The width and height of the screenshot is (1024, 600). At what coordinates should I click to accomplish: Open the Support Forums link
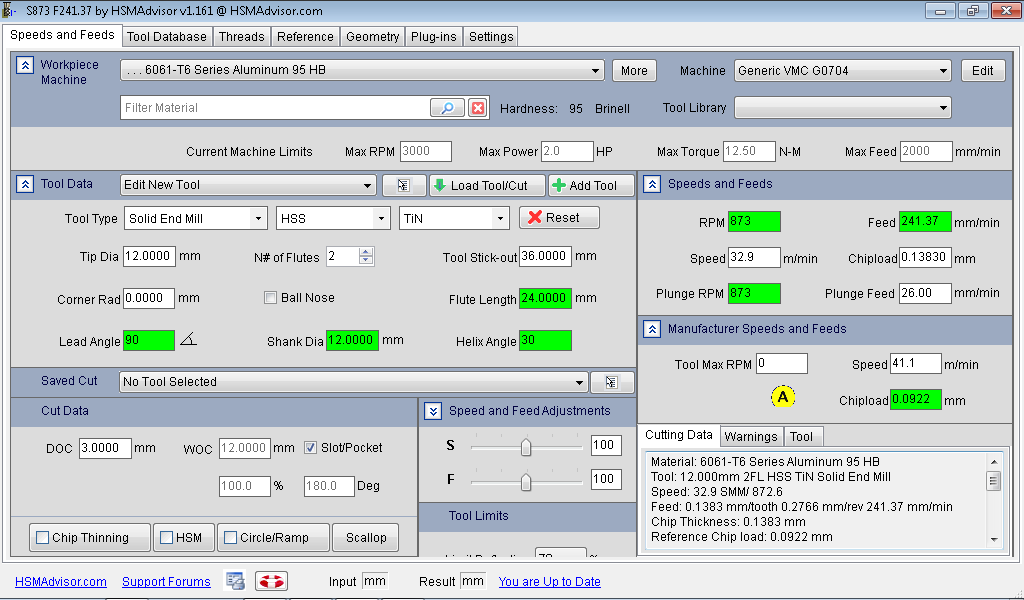[166, 582]
